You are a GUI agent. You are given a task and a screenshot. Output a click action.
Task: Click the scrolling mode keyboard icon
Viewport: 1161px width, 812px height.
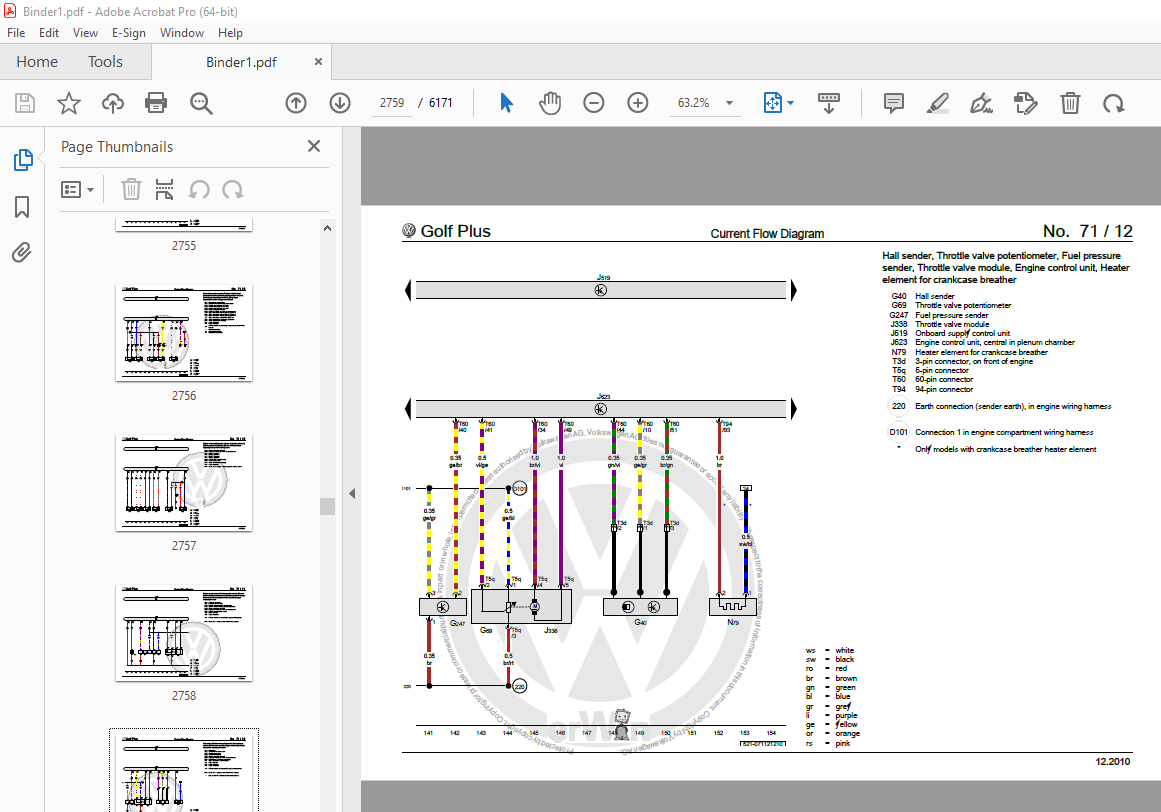829,103
